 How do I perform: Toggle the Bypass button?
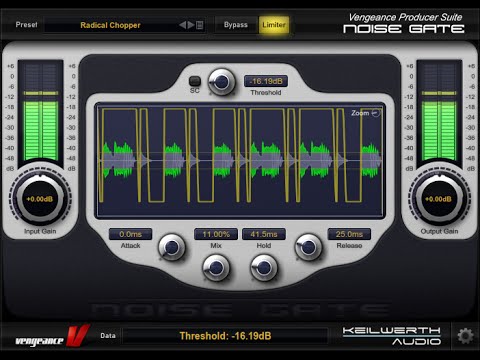tap(236, 25)
